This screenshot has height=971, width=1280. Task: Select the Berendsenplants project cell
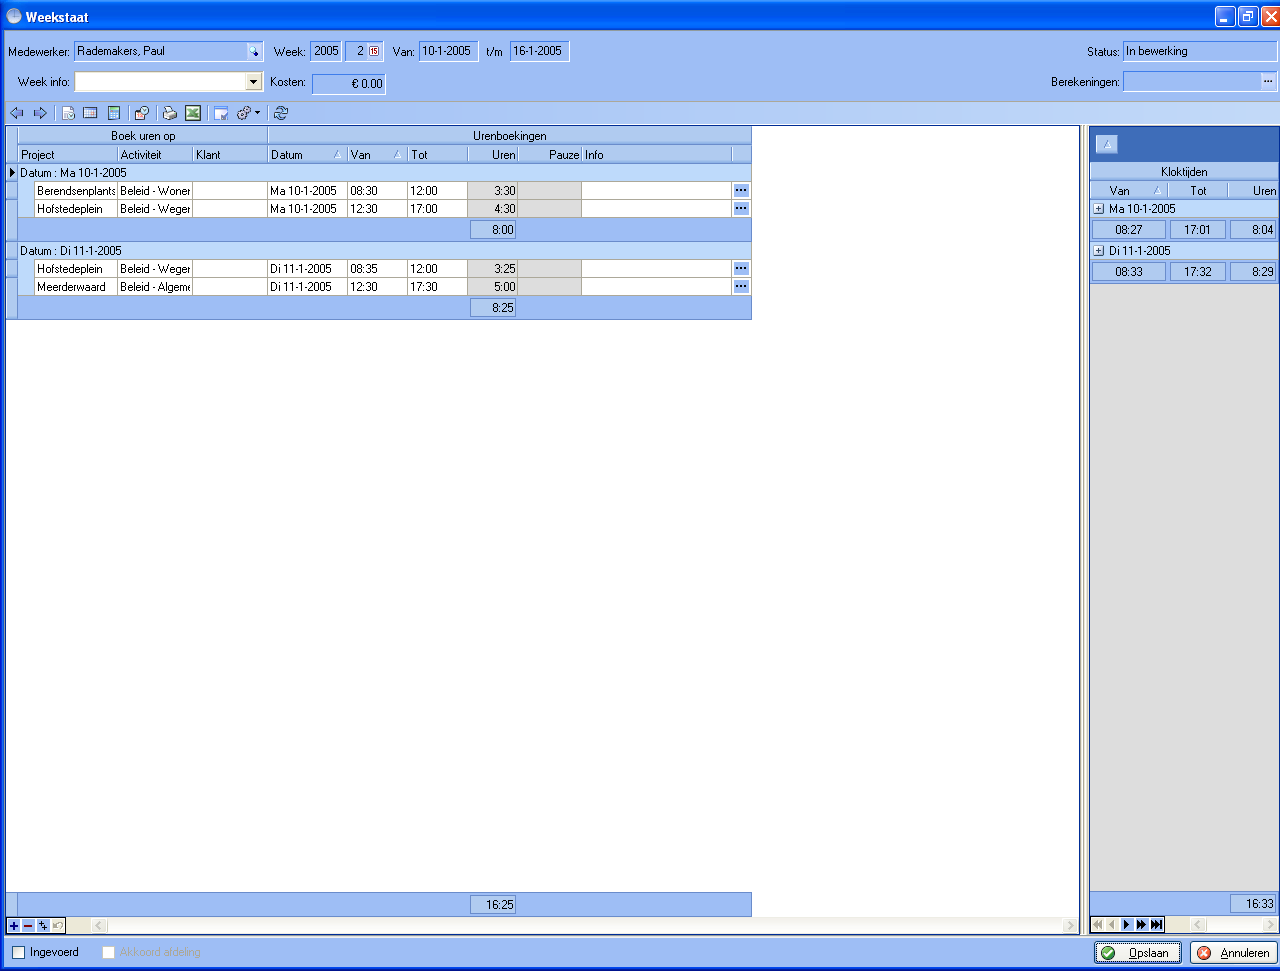(76, 190)
